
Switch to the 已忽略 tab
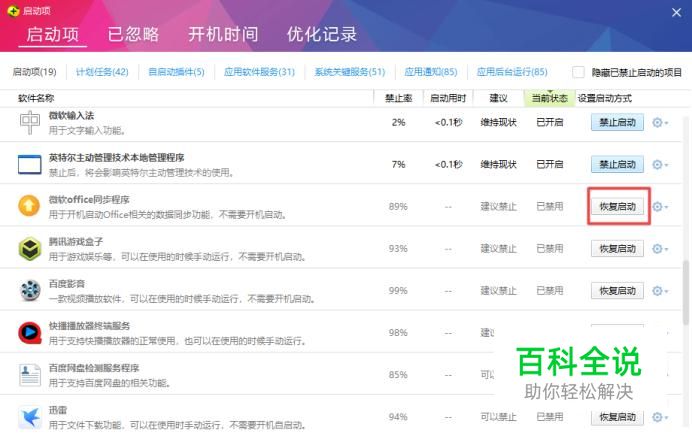coord(133,34)
